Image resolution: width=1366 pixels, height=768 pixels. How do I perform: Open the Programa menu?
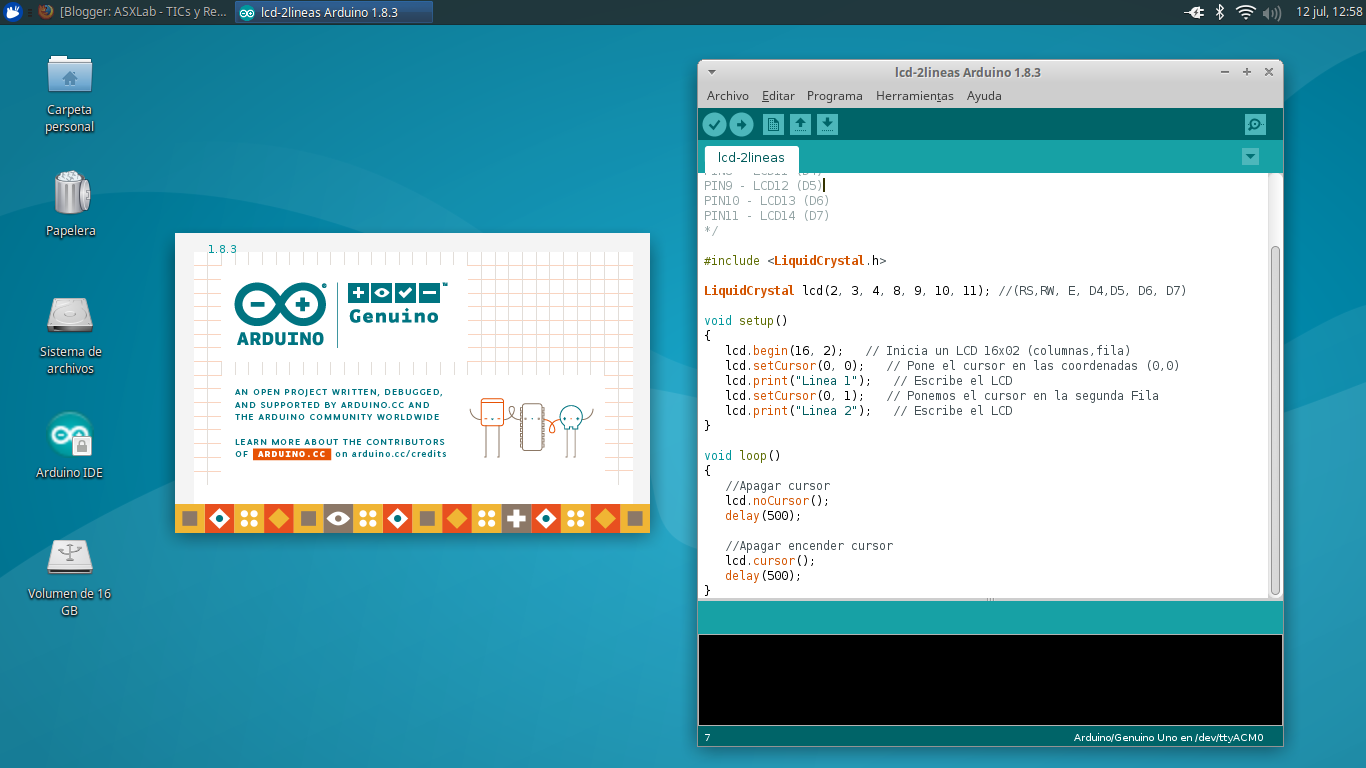tap(835, 95)
